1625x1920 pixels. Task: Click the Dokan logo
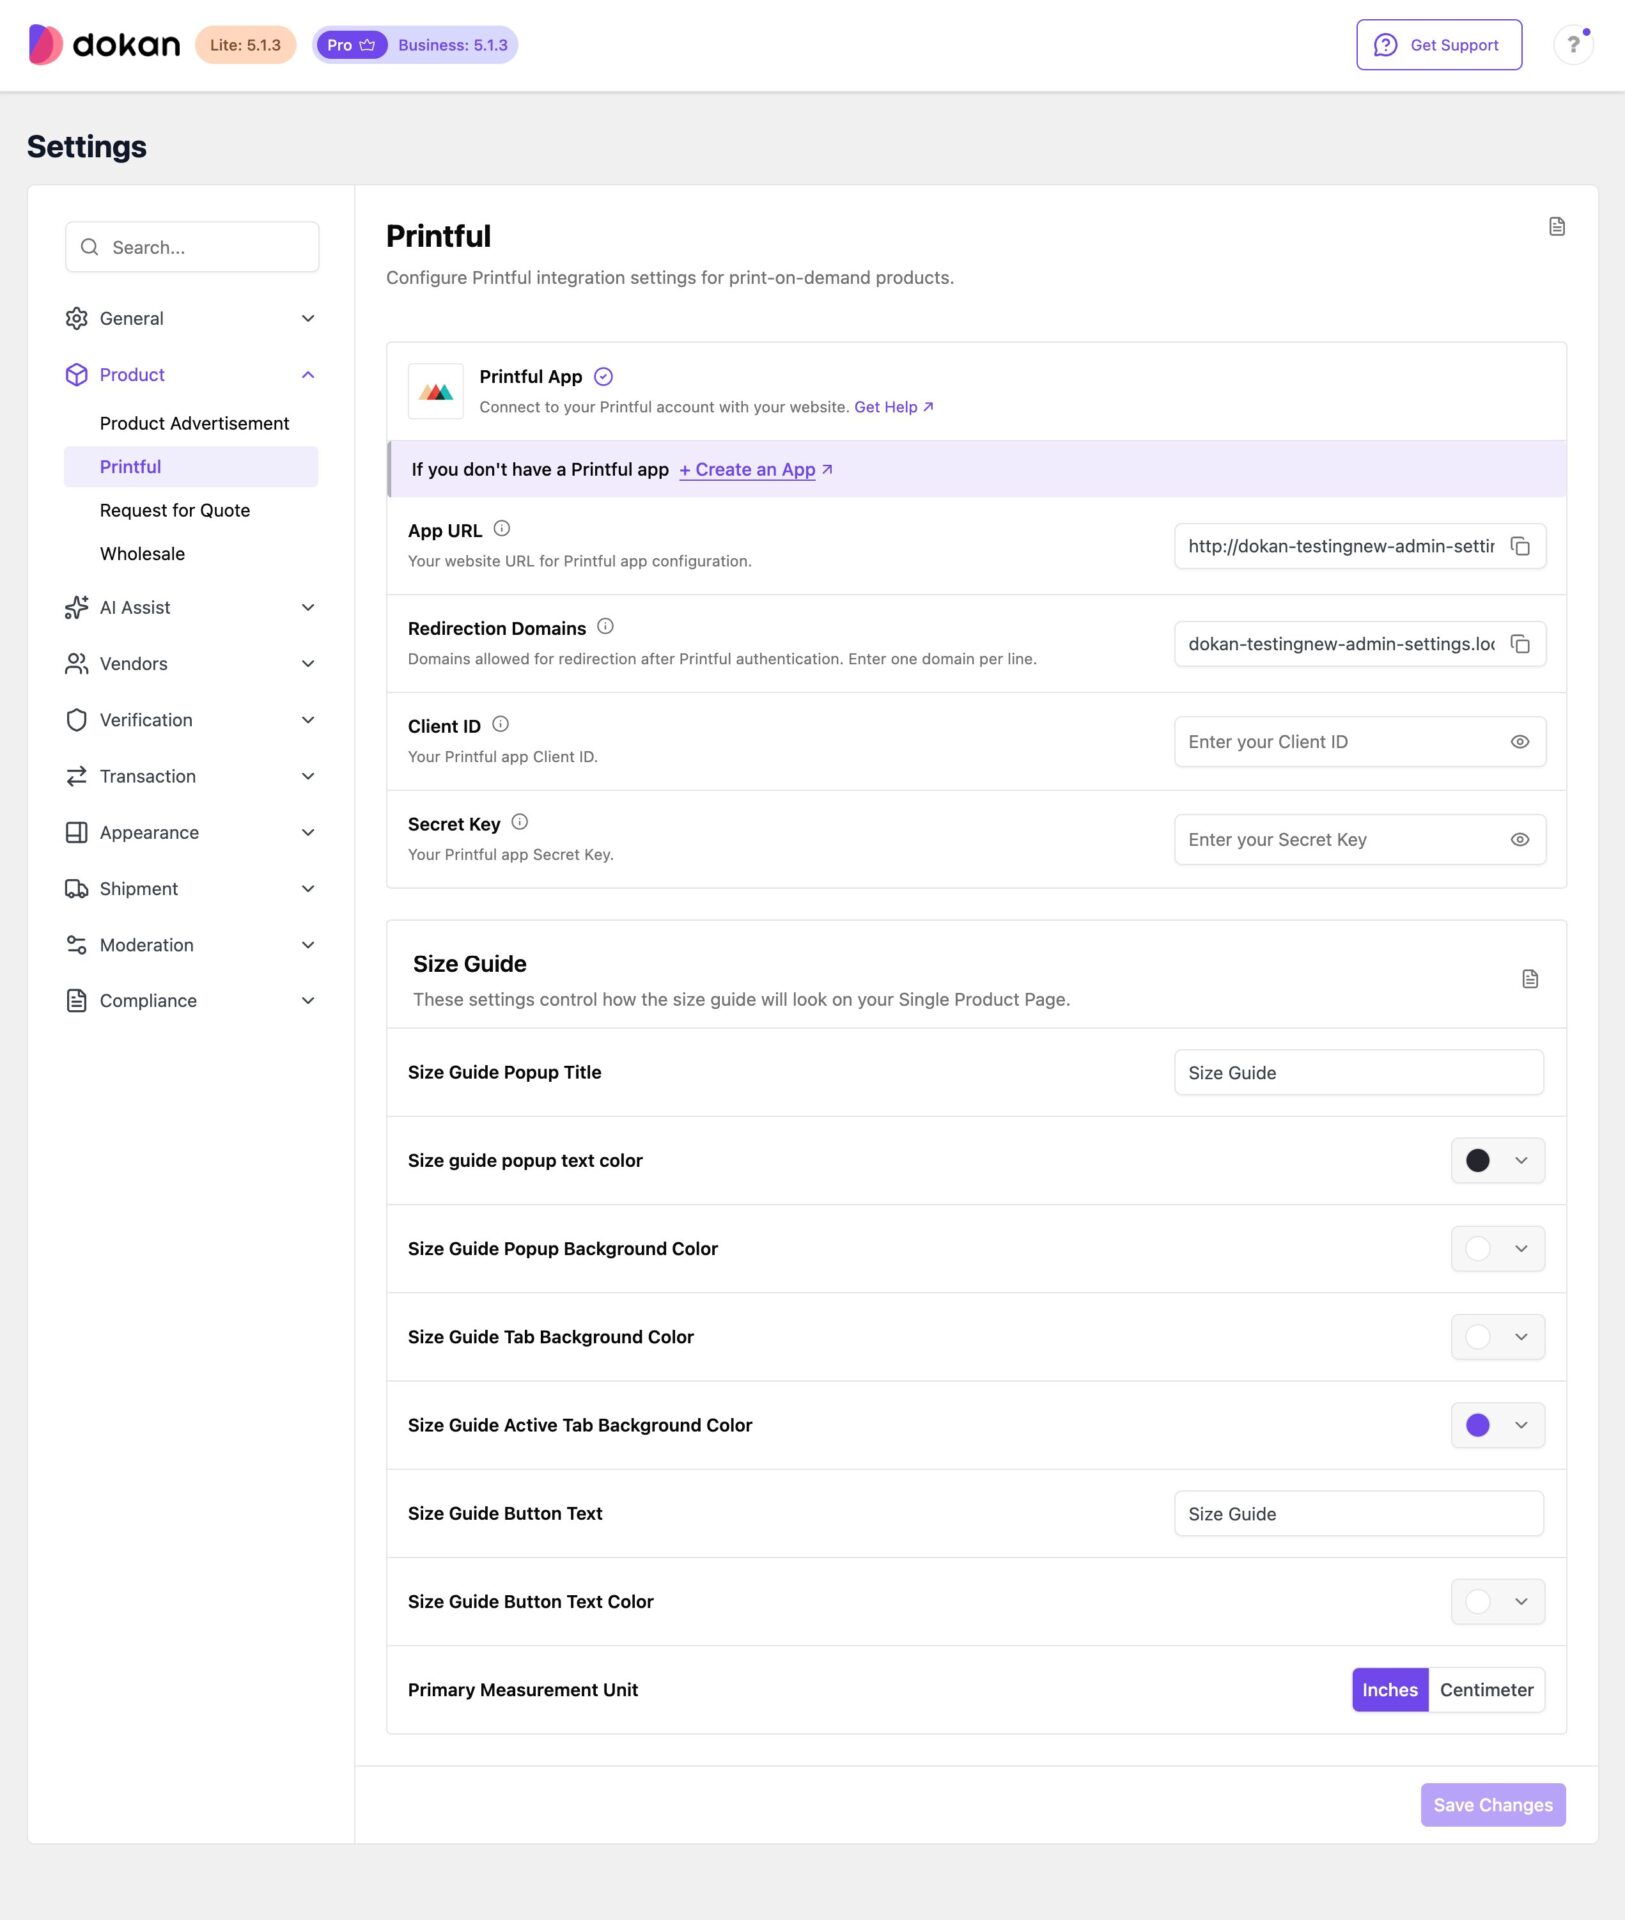click(x=104, y=45)
